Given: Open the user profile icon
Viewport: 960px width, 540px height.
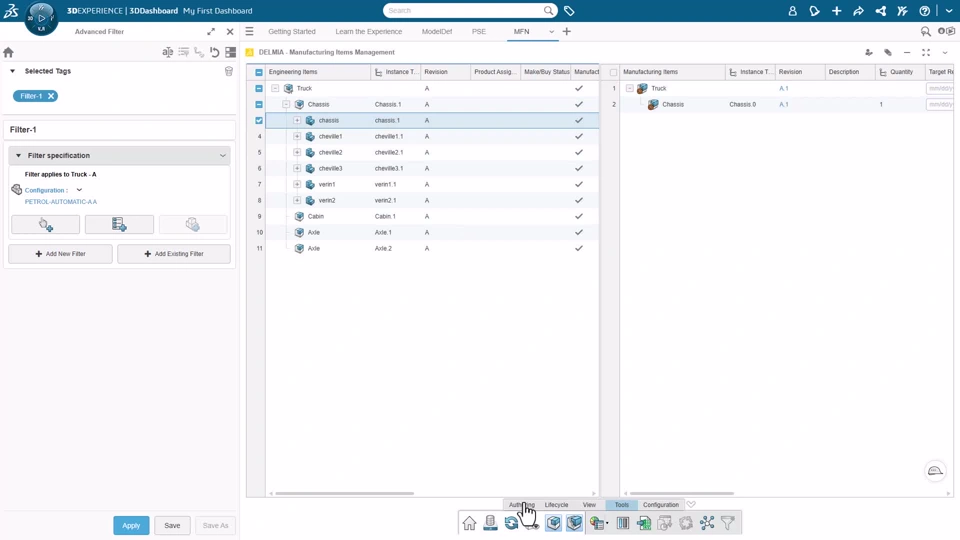Looking at the screenshot, I should tap(792, 10).
